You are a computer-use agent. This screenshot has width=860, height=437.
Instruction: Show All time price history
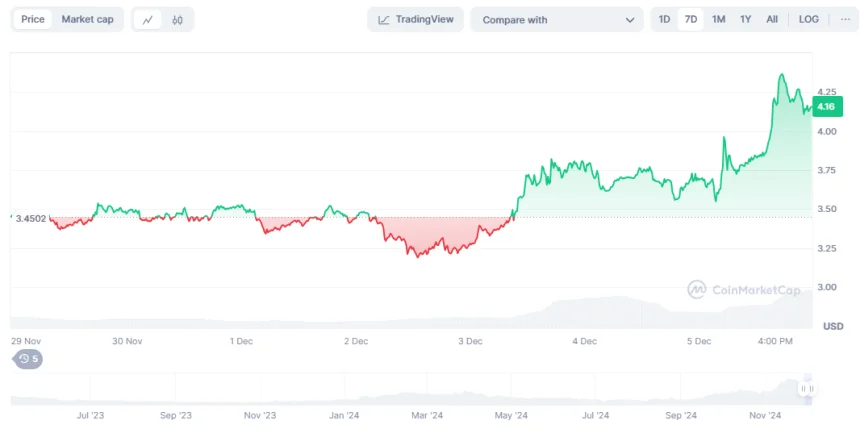[772, 20]
